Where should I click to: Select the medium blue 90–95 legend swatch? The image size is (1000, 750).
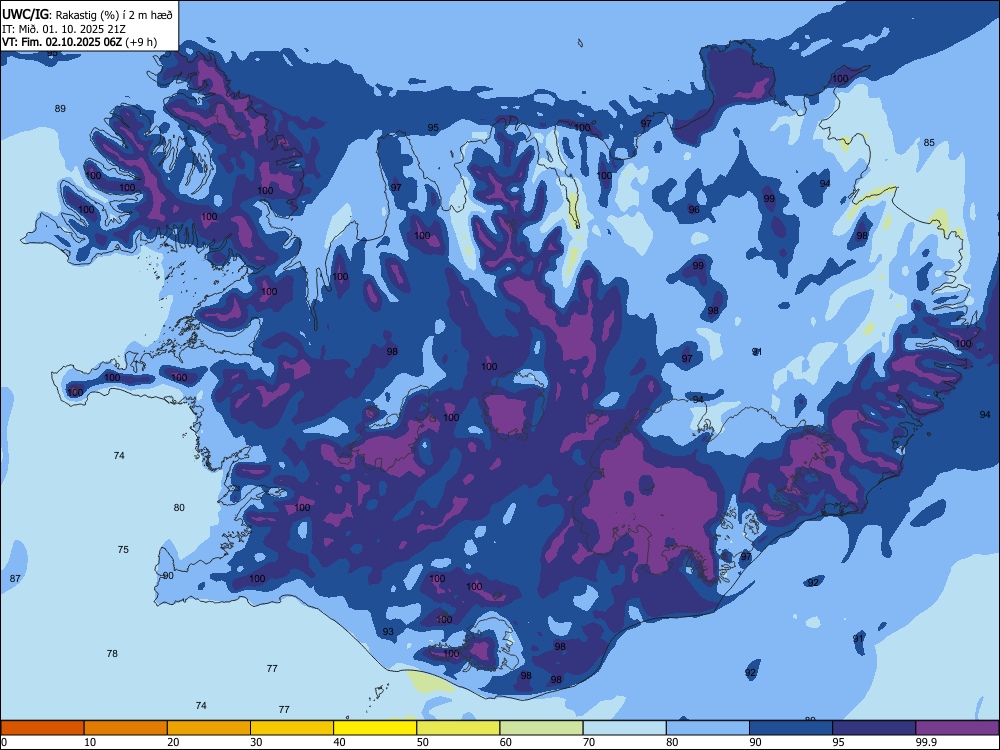coord(791,728)
